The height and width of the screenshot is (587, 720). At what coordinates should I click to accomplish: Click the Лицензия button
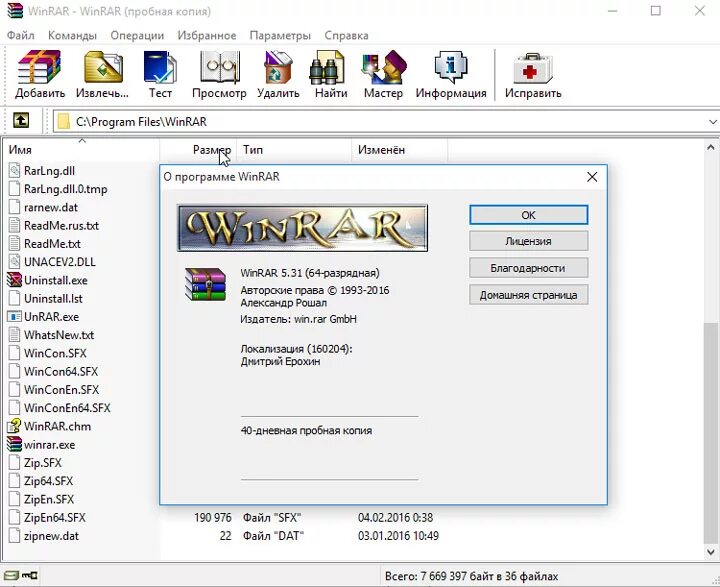point(529,241)
